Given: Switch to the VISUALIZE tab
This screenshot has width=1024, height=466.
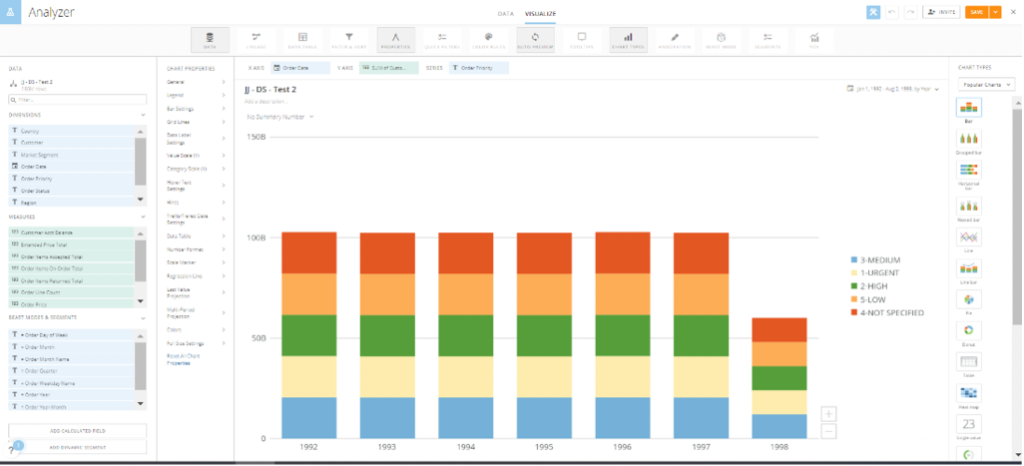Looking at the screenshot, I should (x=540, y=13).
